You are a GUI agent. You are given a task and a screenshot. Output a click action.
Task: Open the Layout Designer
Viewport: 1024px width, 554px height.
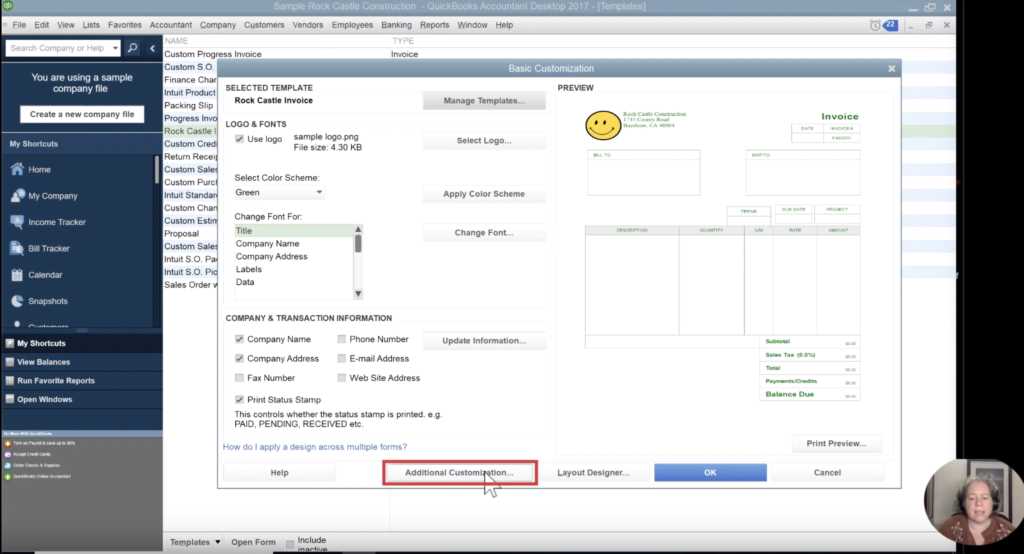click(x=593, y=472)
